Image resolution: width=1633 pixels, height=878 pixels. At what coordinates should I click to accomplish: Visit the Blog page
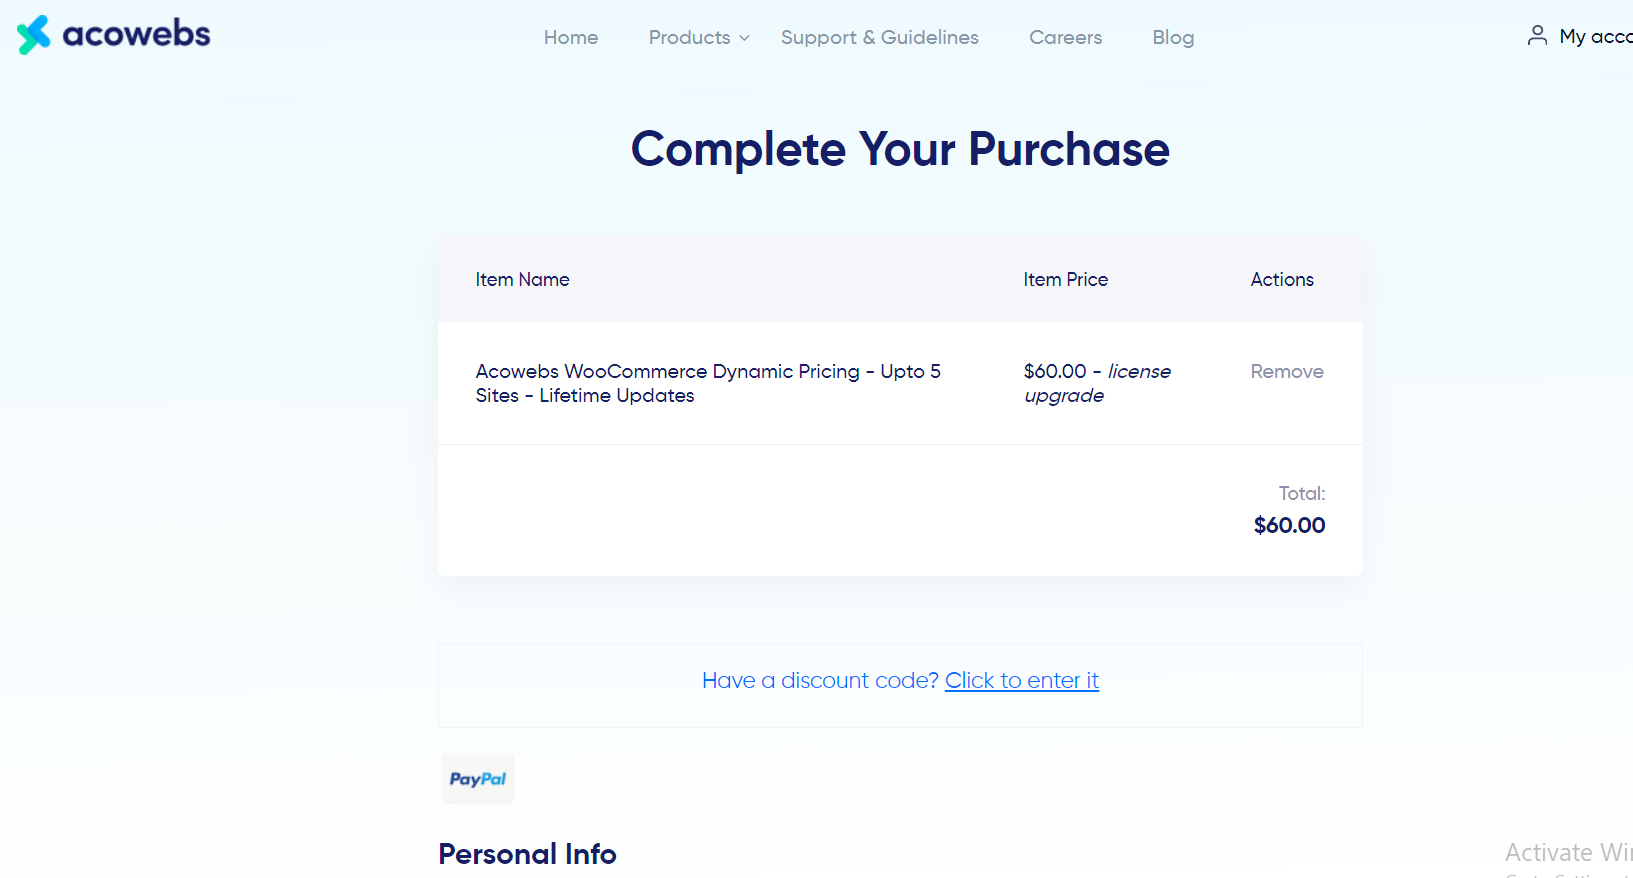1173,37
